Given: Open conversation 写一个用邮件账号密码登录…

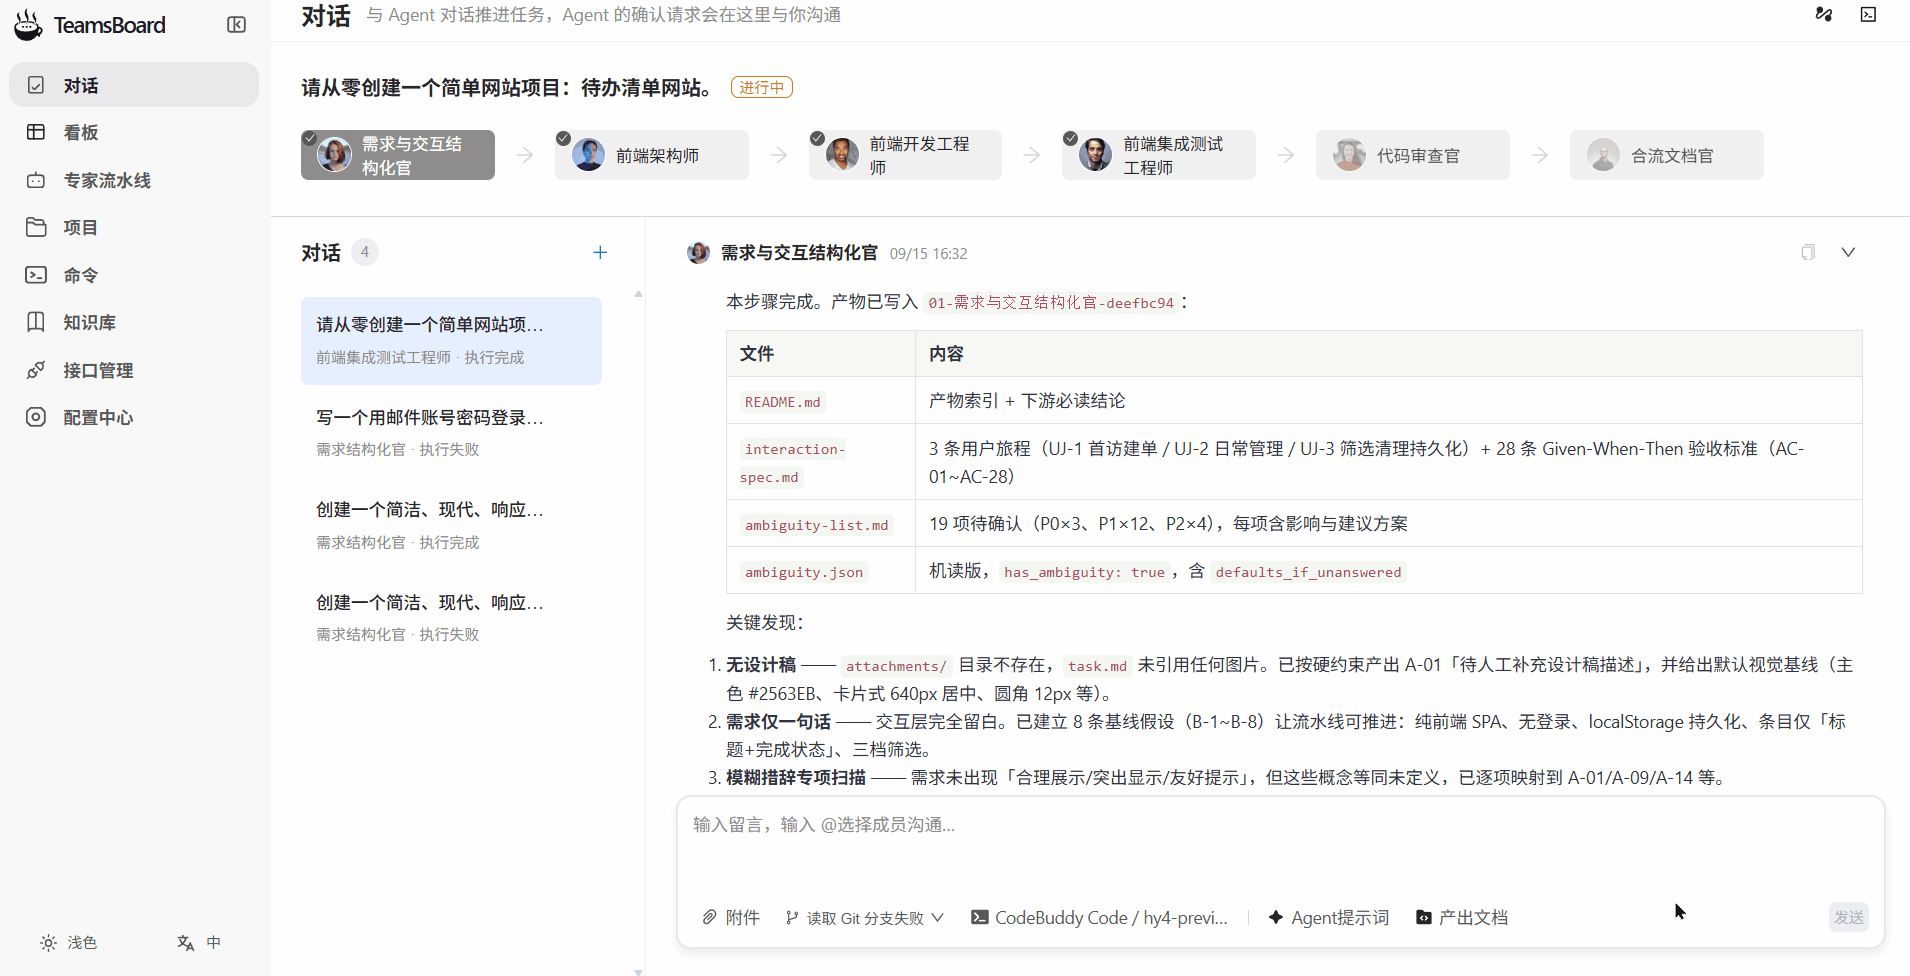Looking at the screenshot, I should [x=451, y=432].
